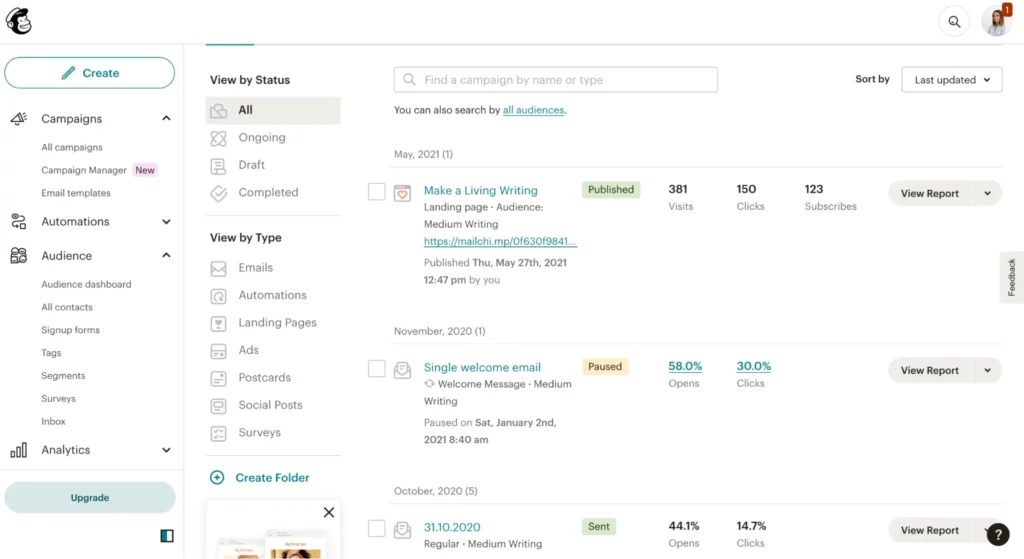The image size is (1024, 559).
Task: Open Email templates in sidebar
Action: [x=76, y=193]
